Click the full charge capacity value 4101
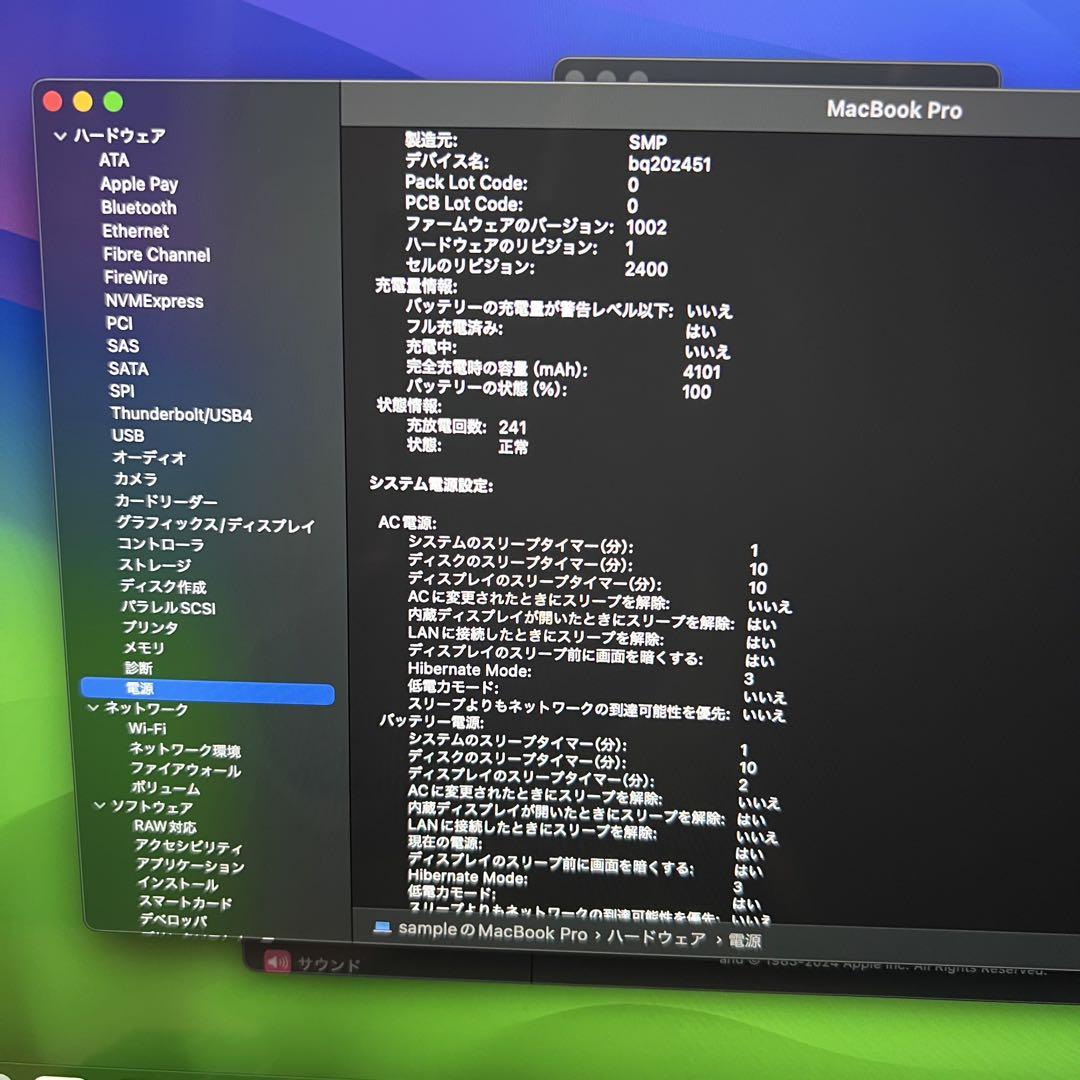This screenshot has width=1080, height=1080. (x=702, y=372)
